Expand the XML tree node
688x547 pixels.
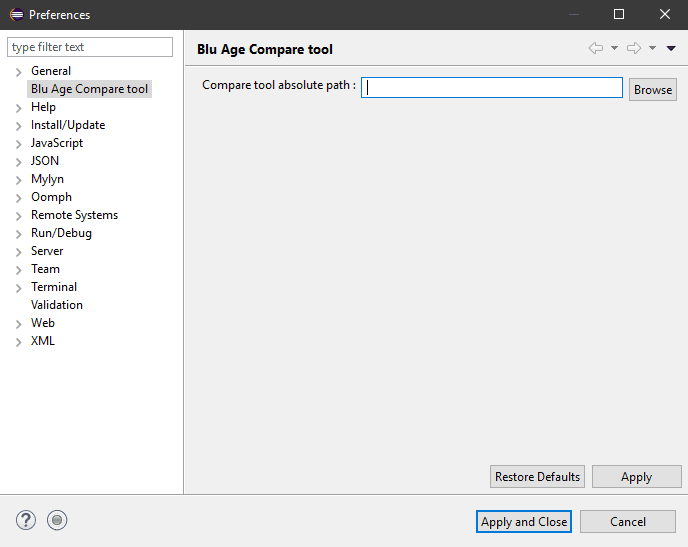point(18,342)
